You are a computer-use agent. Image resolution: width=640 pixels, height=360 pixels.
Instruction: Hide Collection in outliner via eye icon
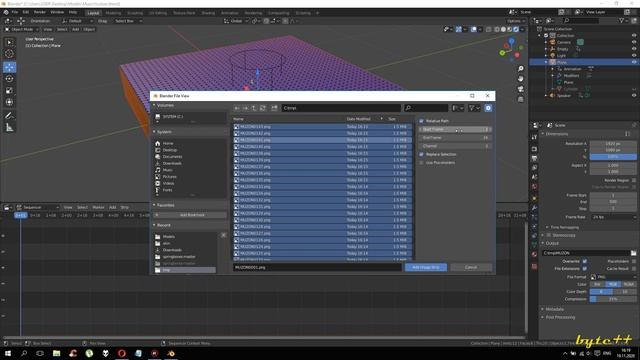634,36
